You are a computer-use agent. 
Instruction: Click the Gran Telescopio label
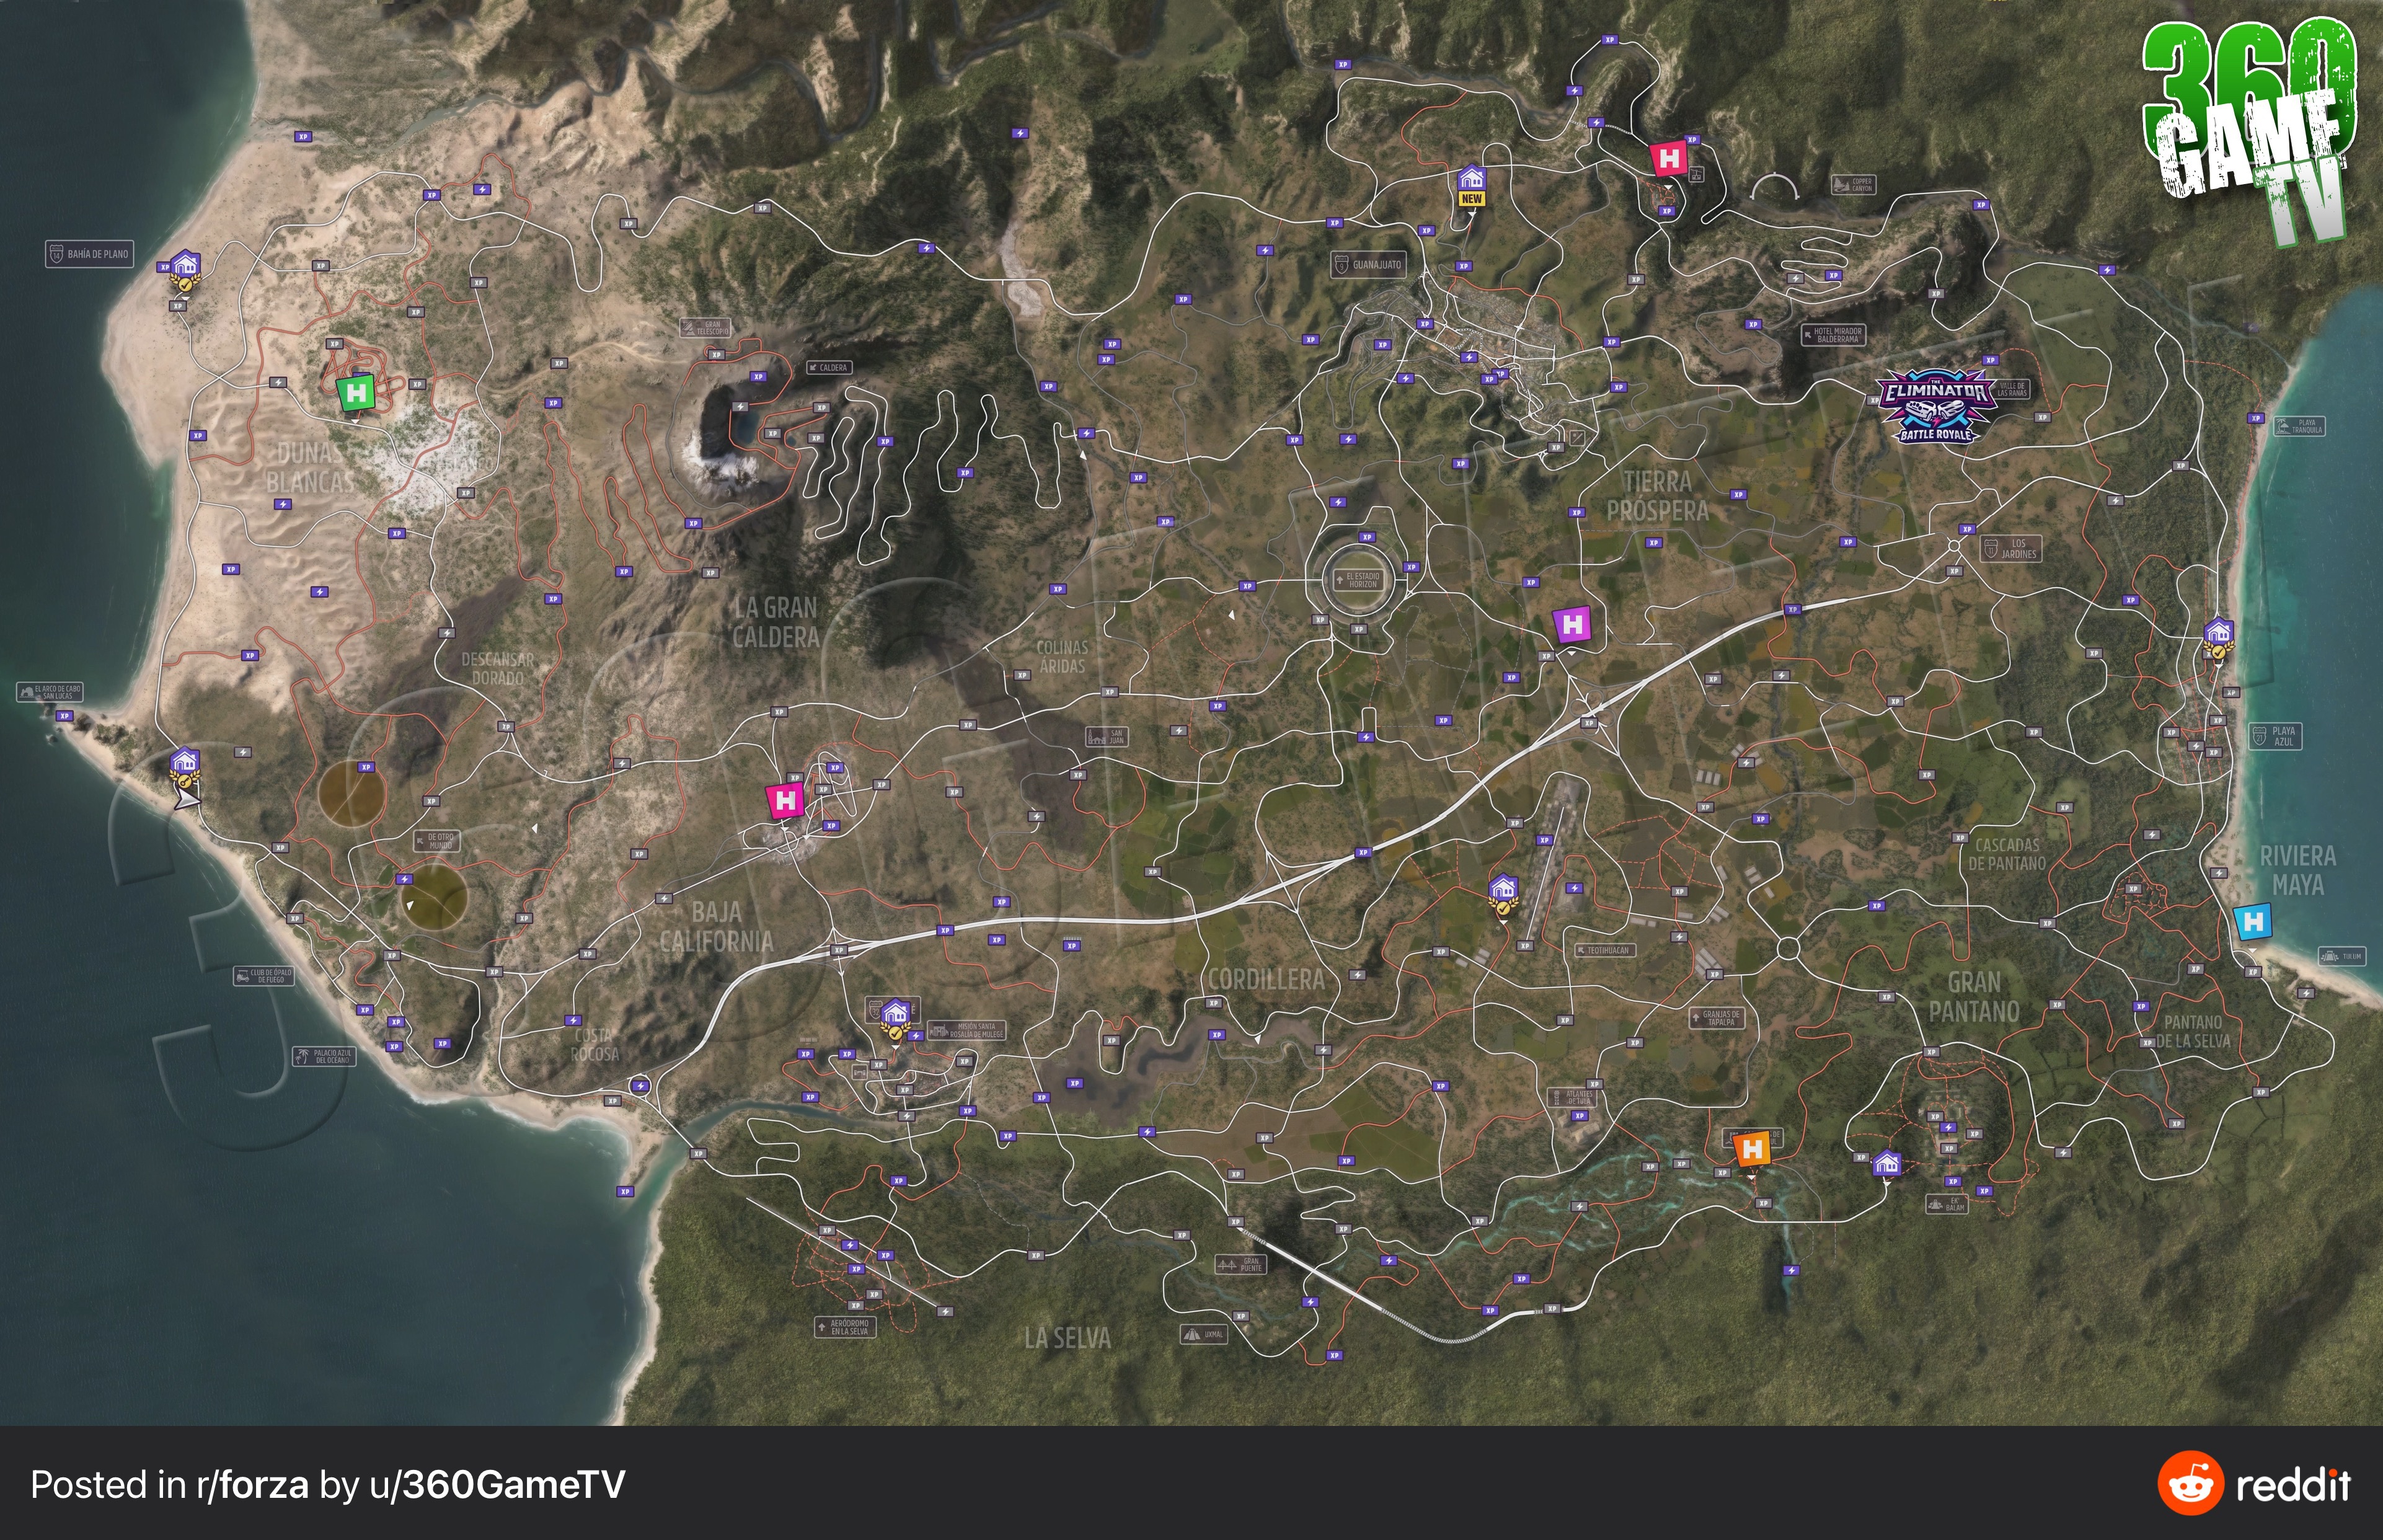705,327
